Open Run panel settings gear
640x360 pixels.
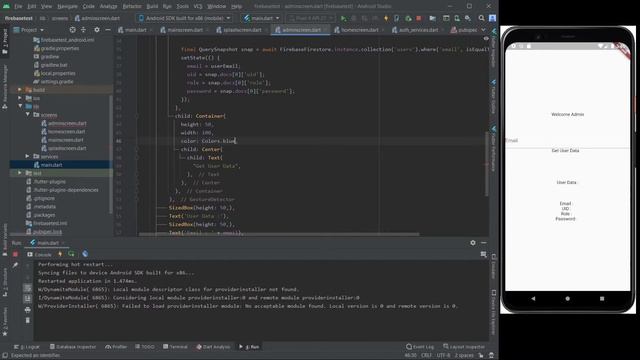pyautogui.click(x=473, y=242)
